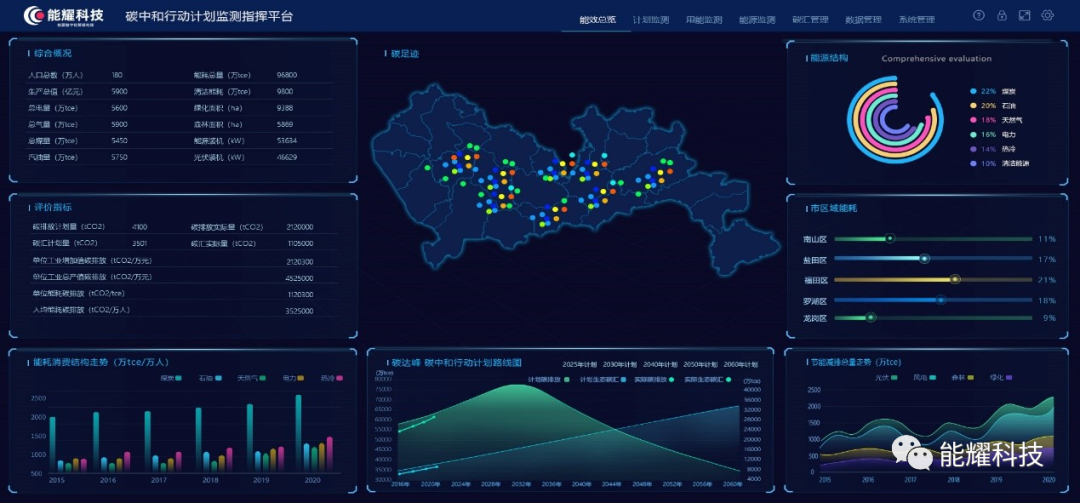This screenshot has height=503, width=1080.
Task: Click the lock screen icon
Action: (x=1001, y=16)
